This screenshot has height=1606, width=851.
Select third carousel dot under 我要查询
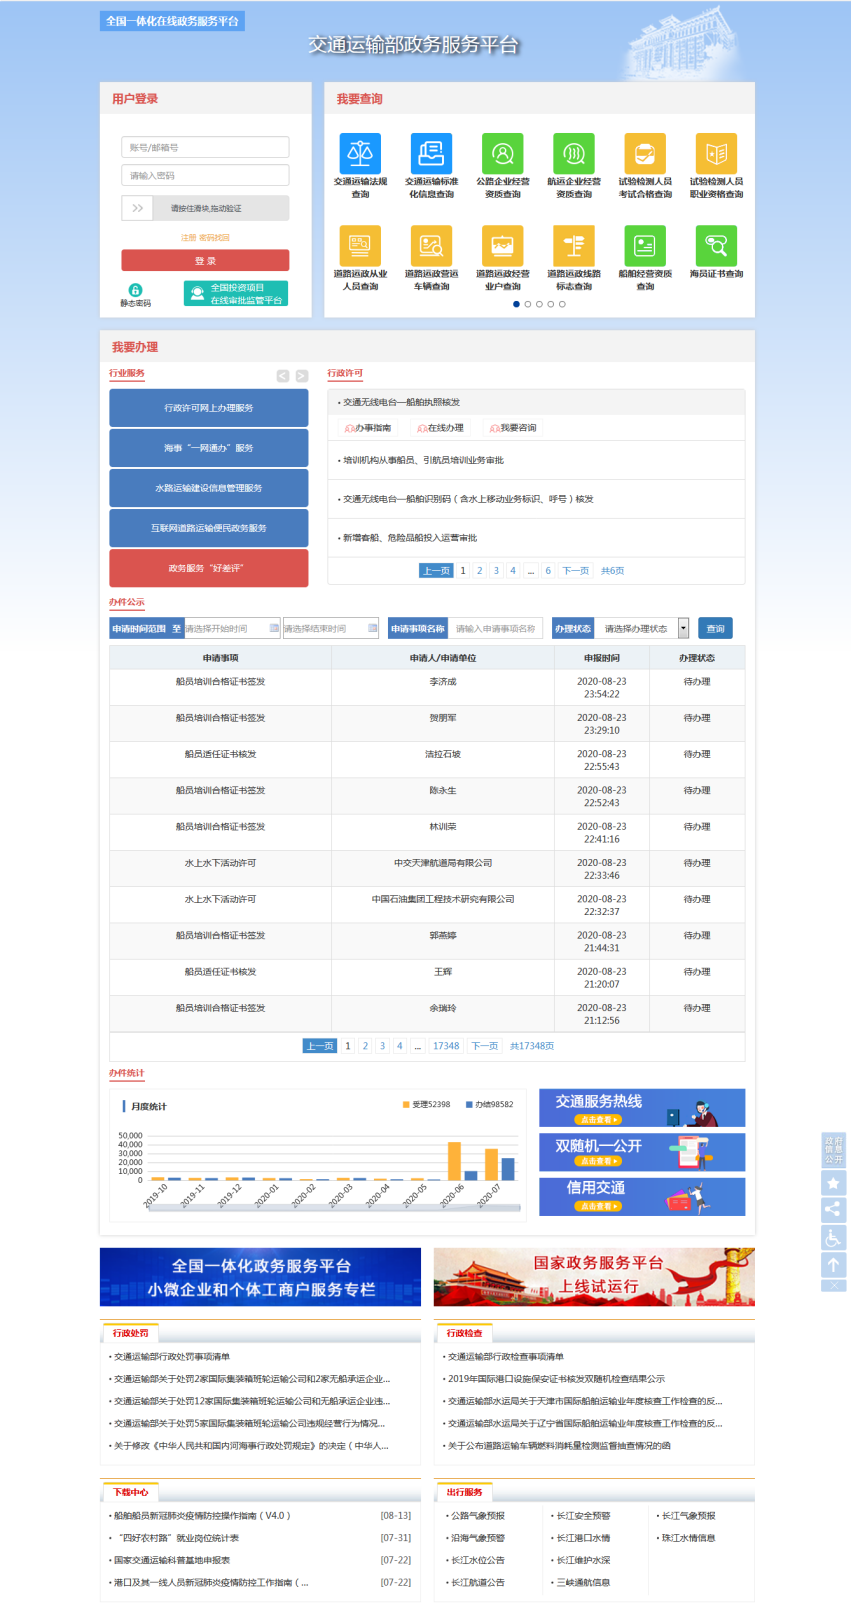(x=539, y=304)
